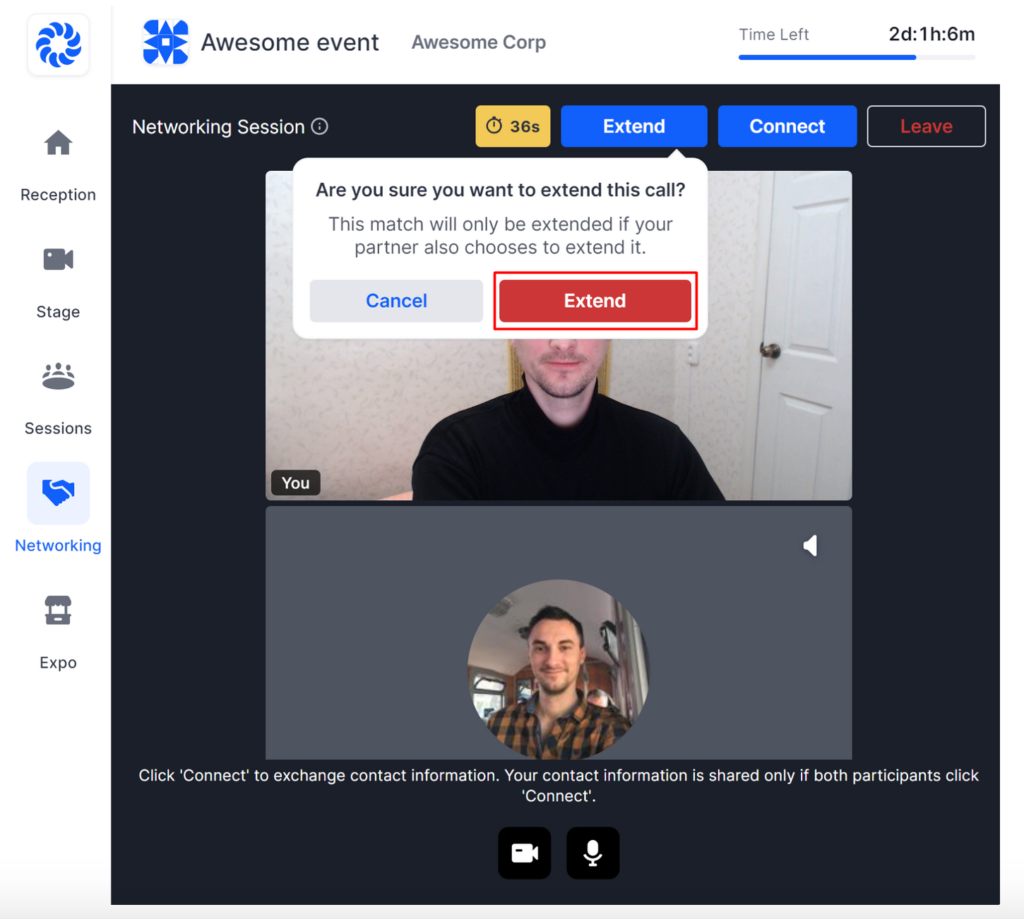The width and height of the screenshot is (1024, 919).
Task: Click the partner's round profile photo
Action: pos(558,669)
